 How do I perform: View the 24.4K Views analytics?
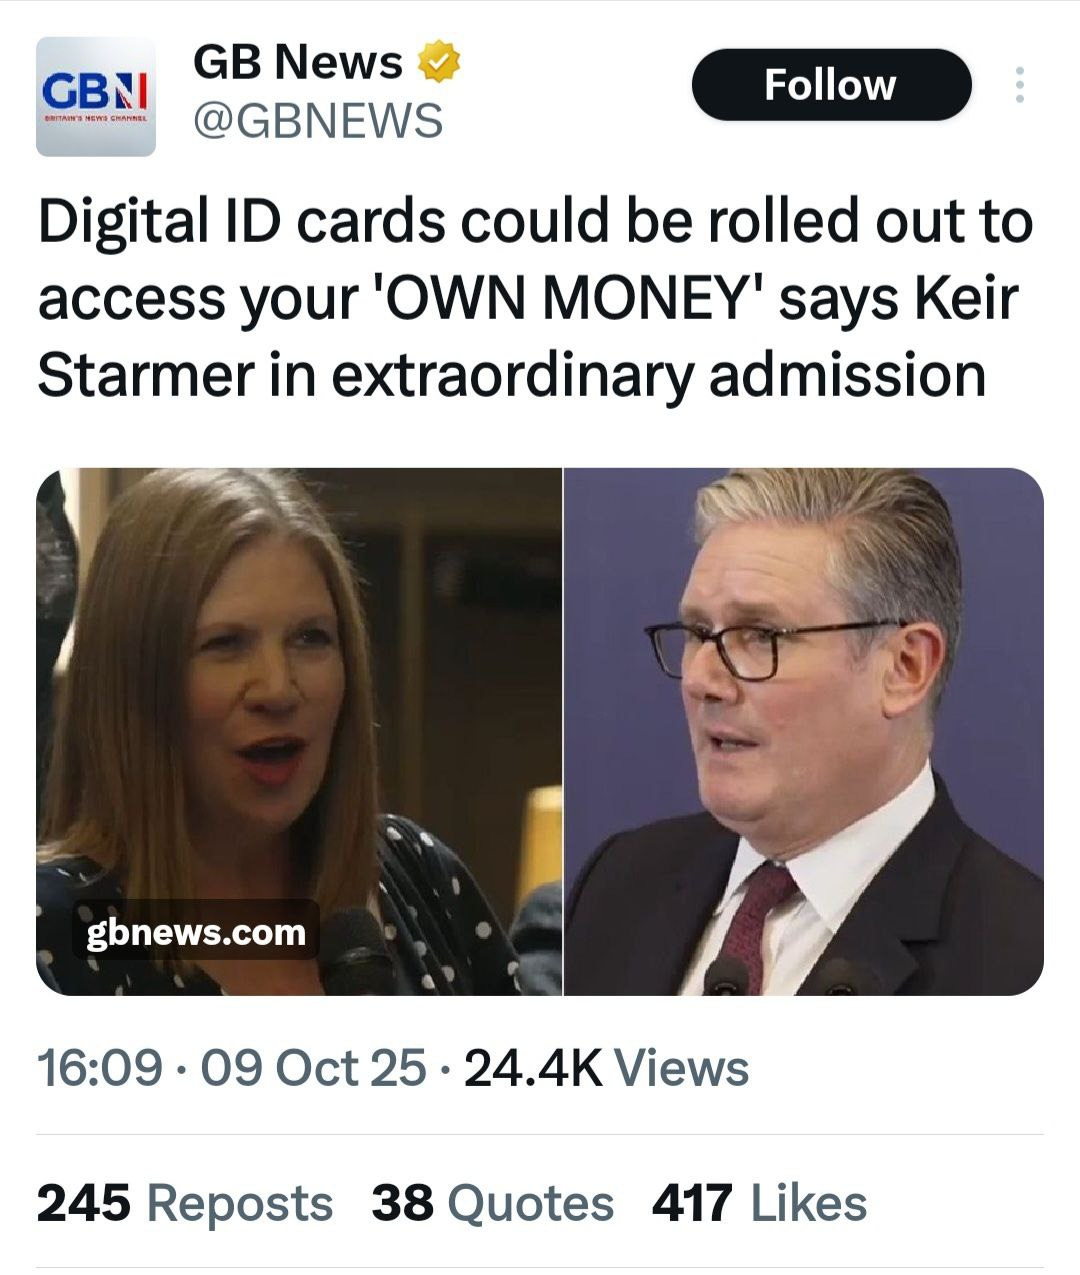(606, 1068)
